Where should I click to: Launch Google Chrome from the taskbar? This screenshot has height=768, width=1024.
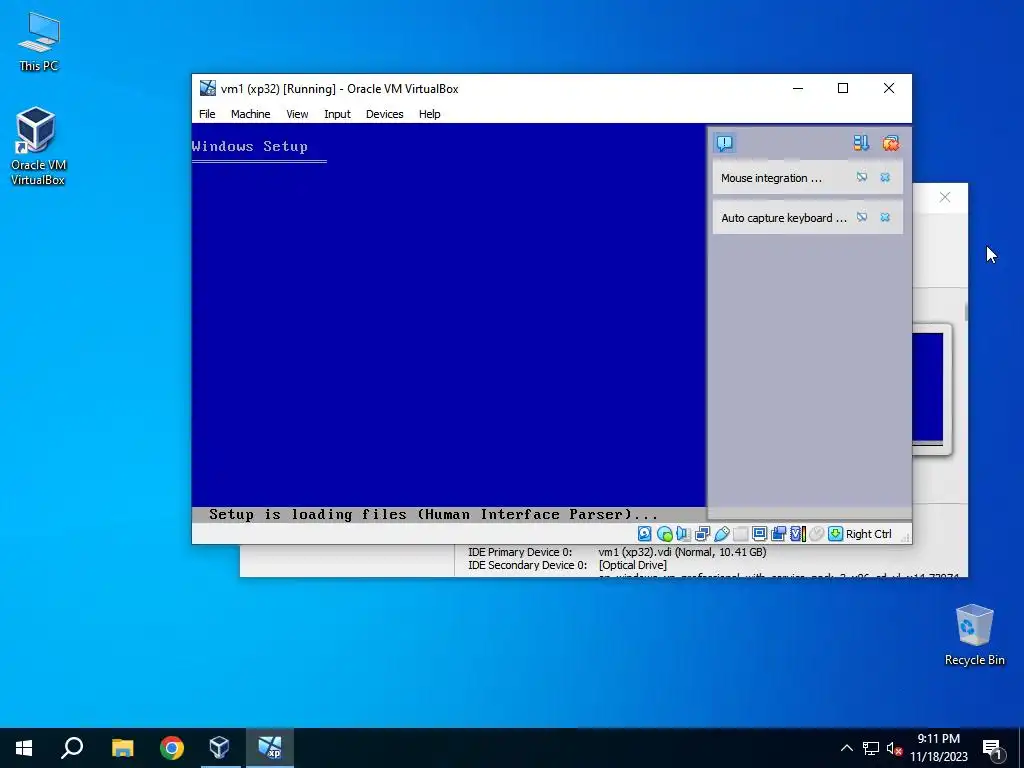[172, 748]
